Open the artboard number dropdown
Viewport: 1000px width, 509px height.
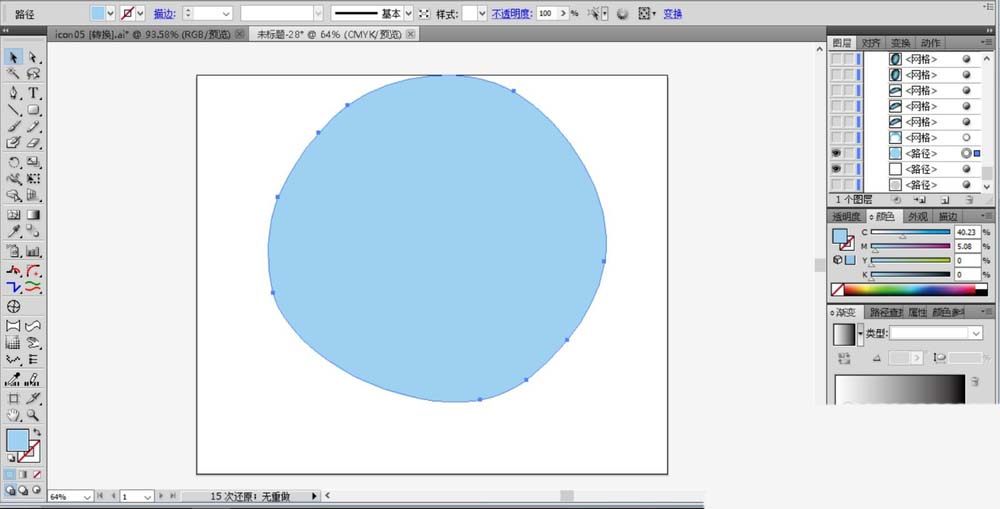point(148,496)
